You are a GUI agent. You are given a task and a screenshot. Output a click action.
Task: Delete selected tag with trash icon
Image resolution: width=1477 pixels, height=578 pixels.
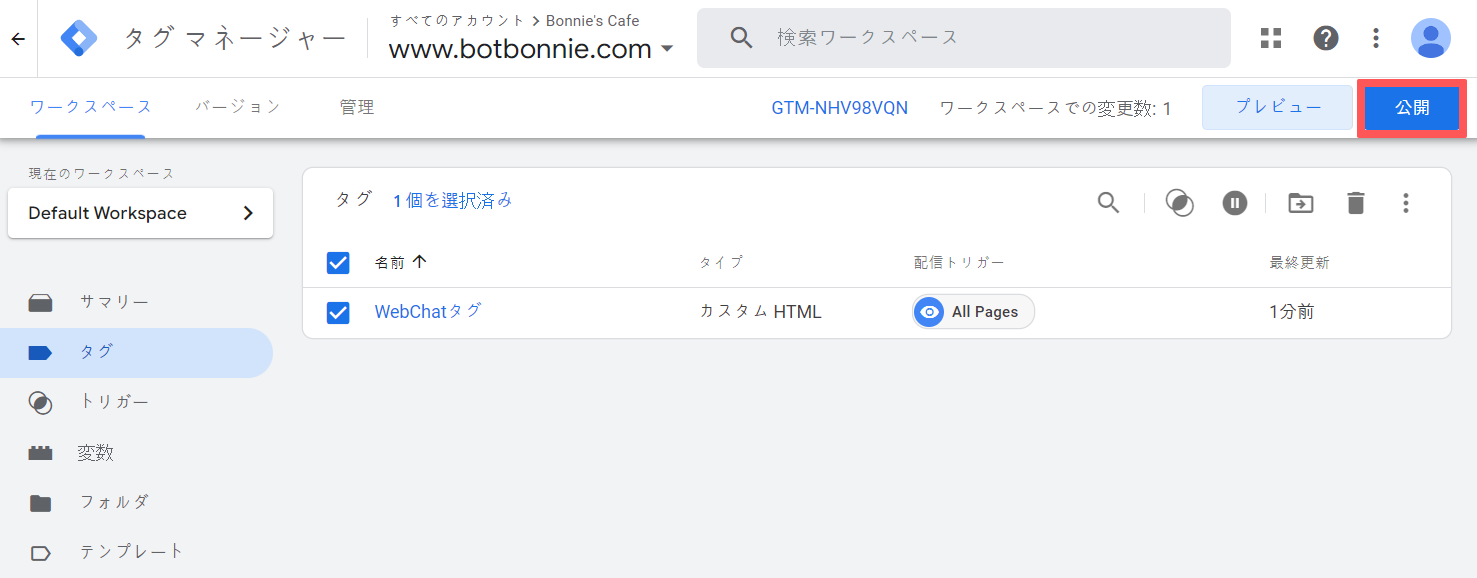tap(1355, 203)
